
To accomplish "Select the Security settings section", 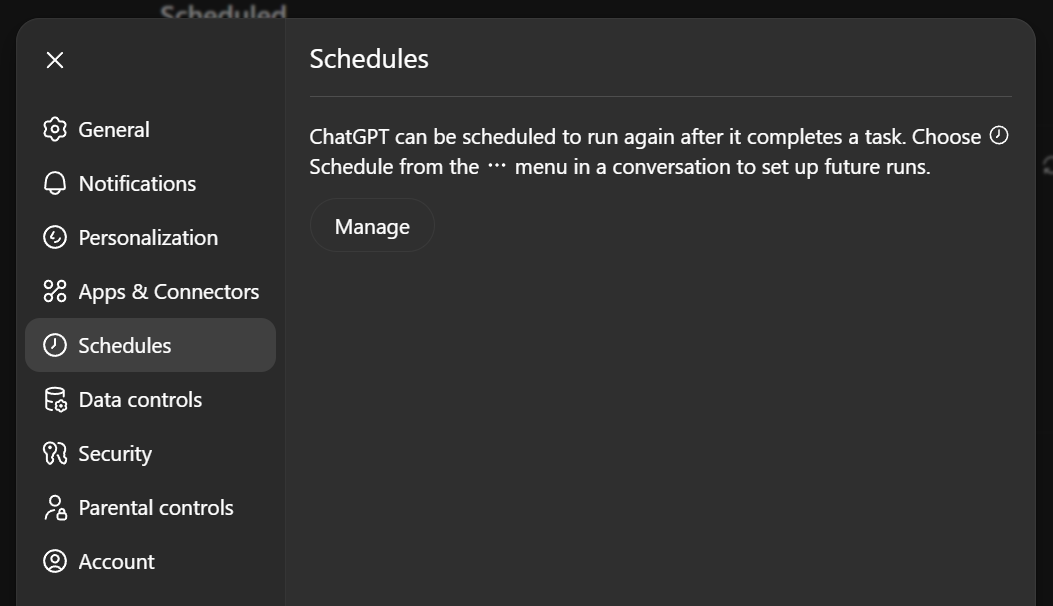I will pos(114,453).
